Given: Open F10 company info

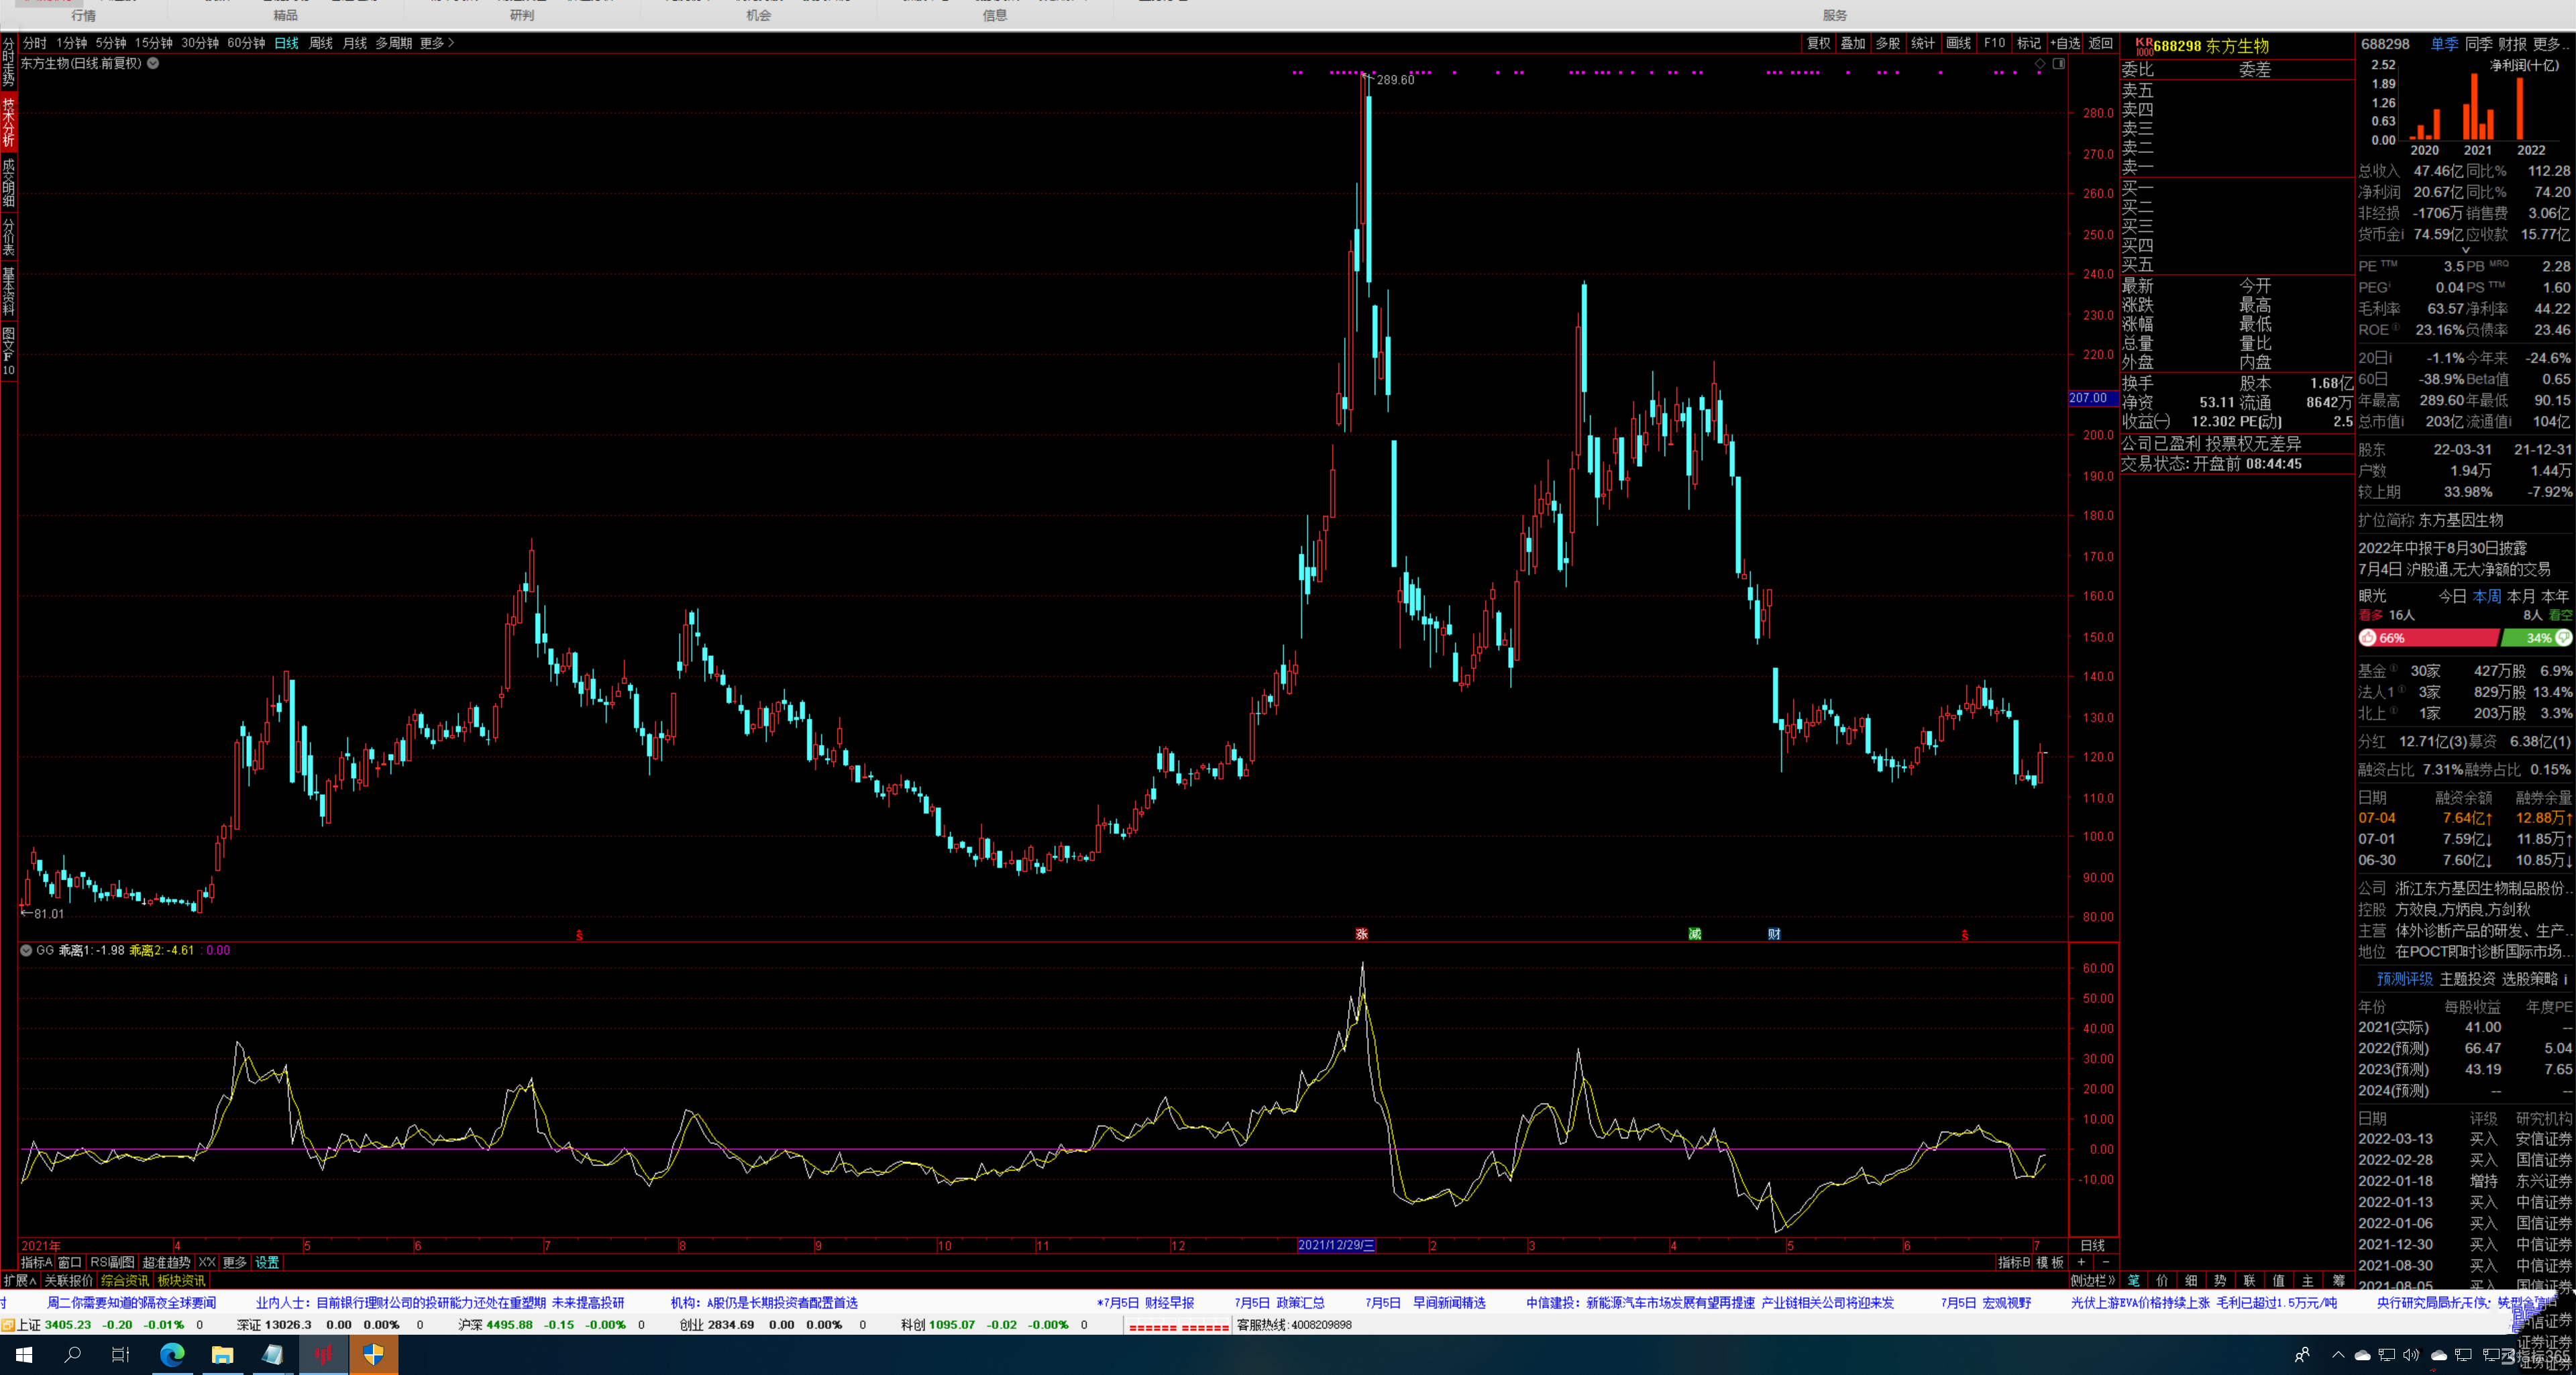Looking at the screenshot, I should 1994,43.
